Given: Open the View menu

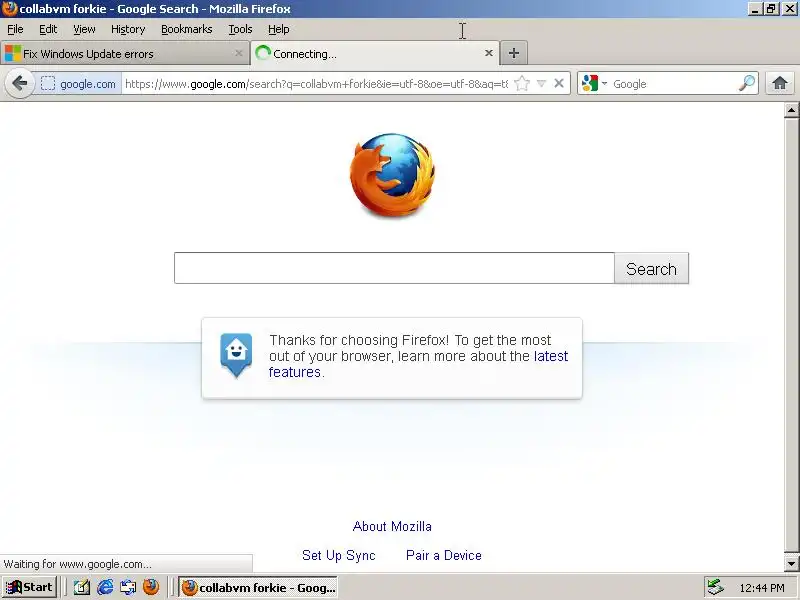Looking at the screenshot, I should click(x=84, y=29).
